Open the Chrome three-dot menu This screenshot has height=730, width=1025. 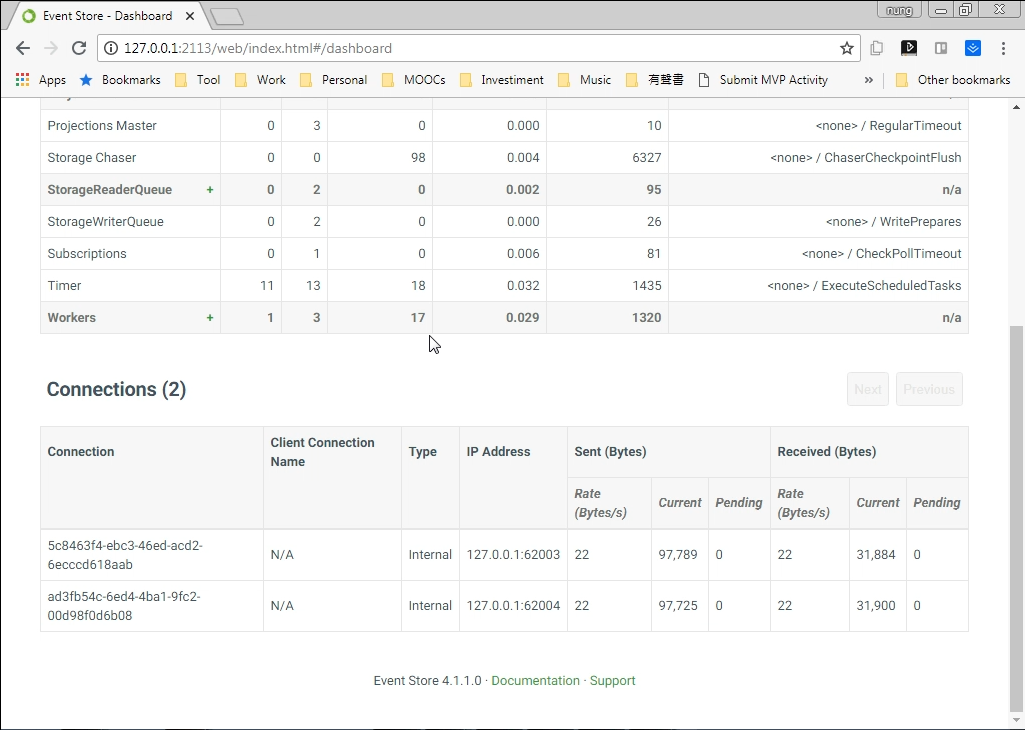click(x=1003, y=48)
